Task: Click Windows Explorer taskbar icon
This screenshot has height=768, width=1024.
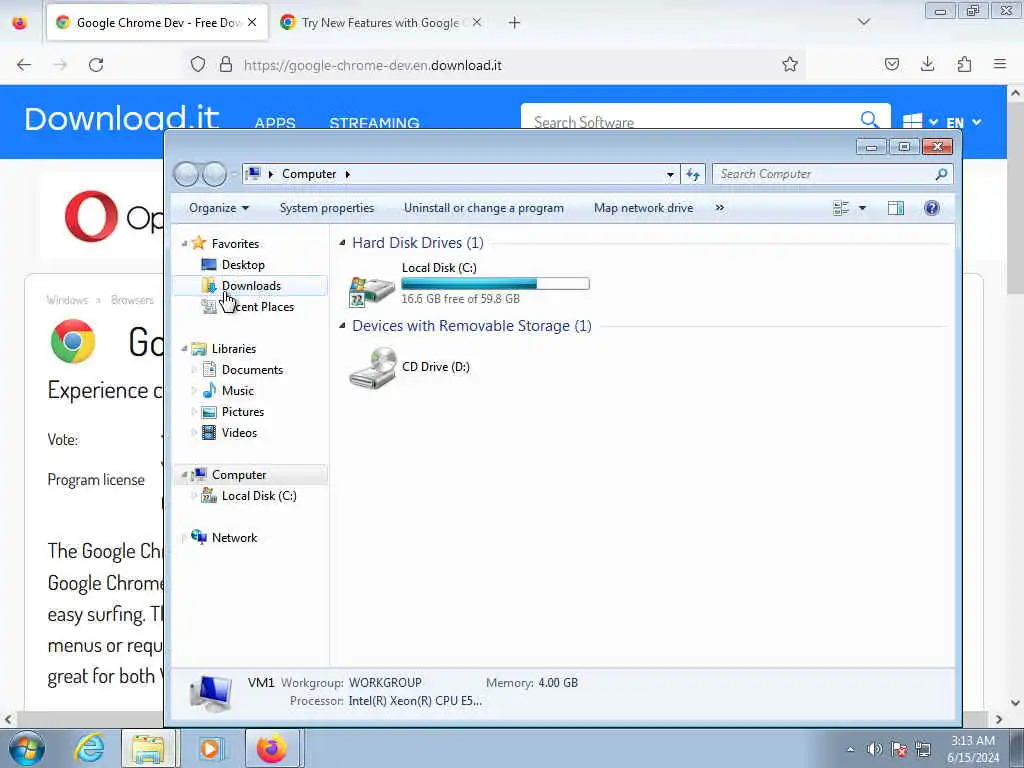Action: point(148,748)
